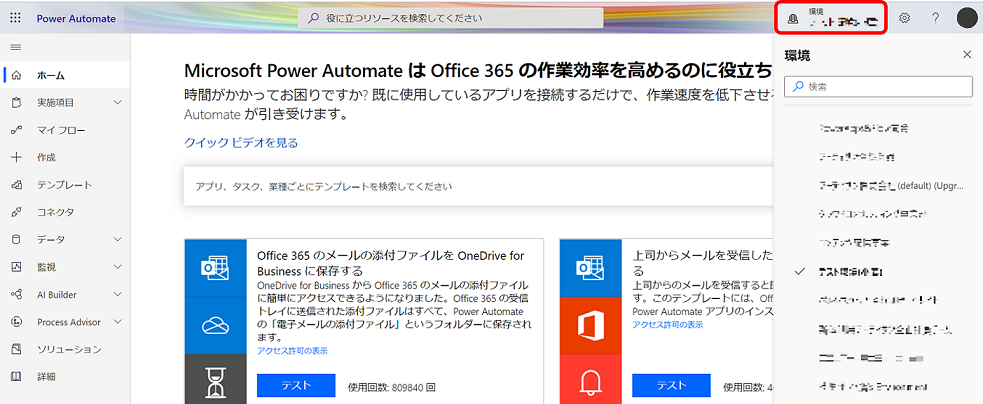This screenshot has width=983, height=404.
Task: Click the Process Advisor icon
Action: [x=17, y=322]
